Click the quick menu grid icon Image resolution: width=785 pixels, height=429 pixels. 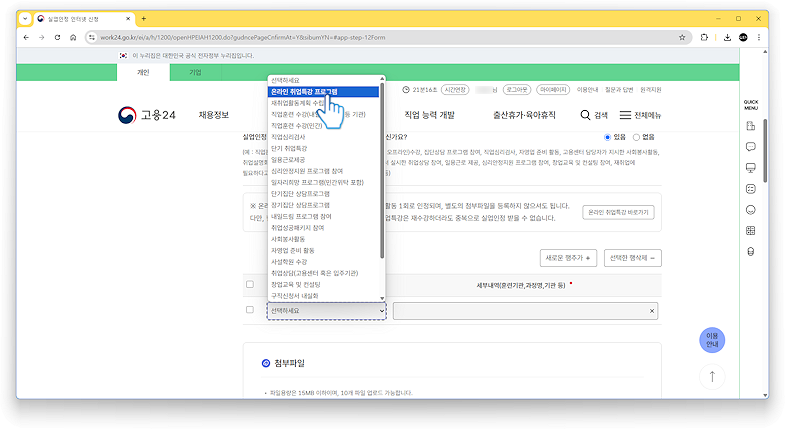750,231
